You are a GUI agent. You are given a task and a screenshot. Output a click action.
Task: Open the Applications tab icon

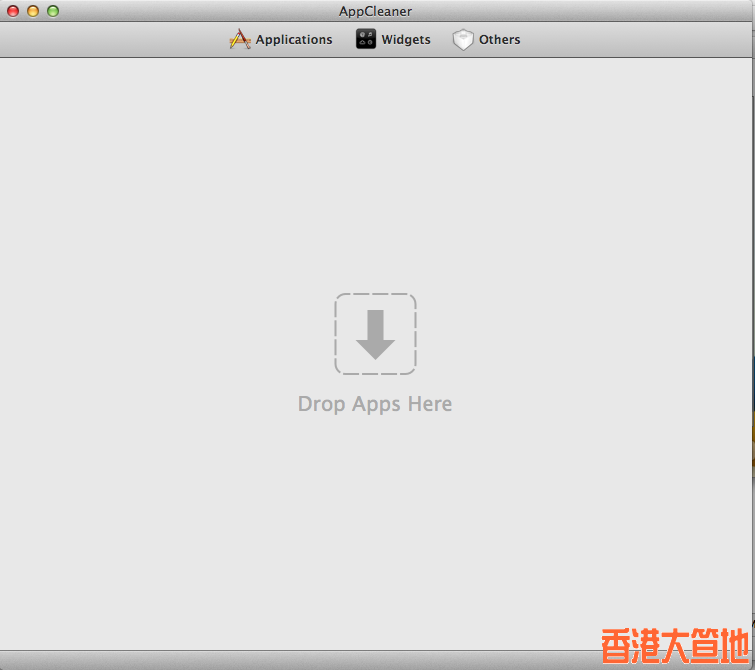(240, 39)
